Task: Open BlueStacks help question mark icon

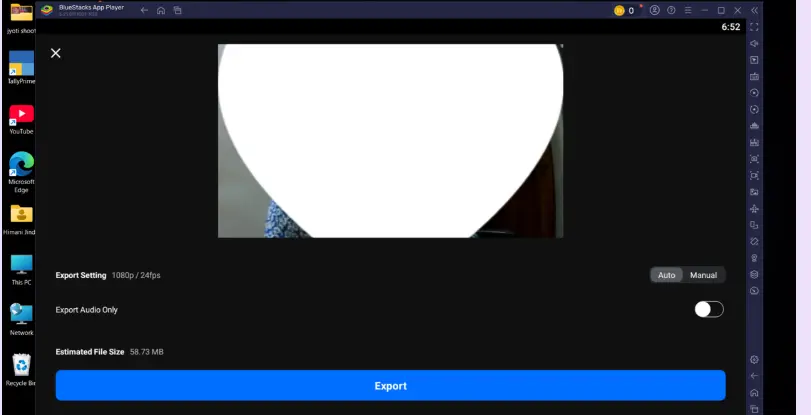Action: coord(672,10)
